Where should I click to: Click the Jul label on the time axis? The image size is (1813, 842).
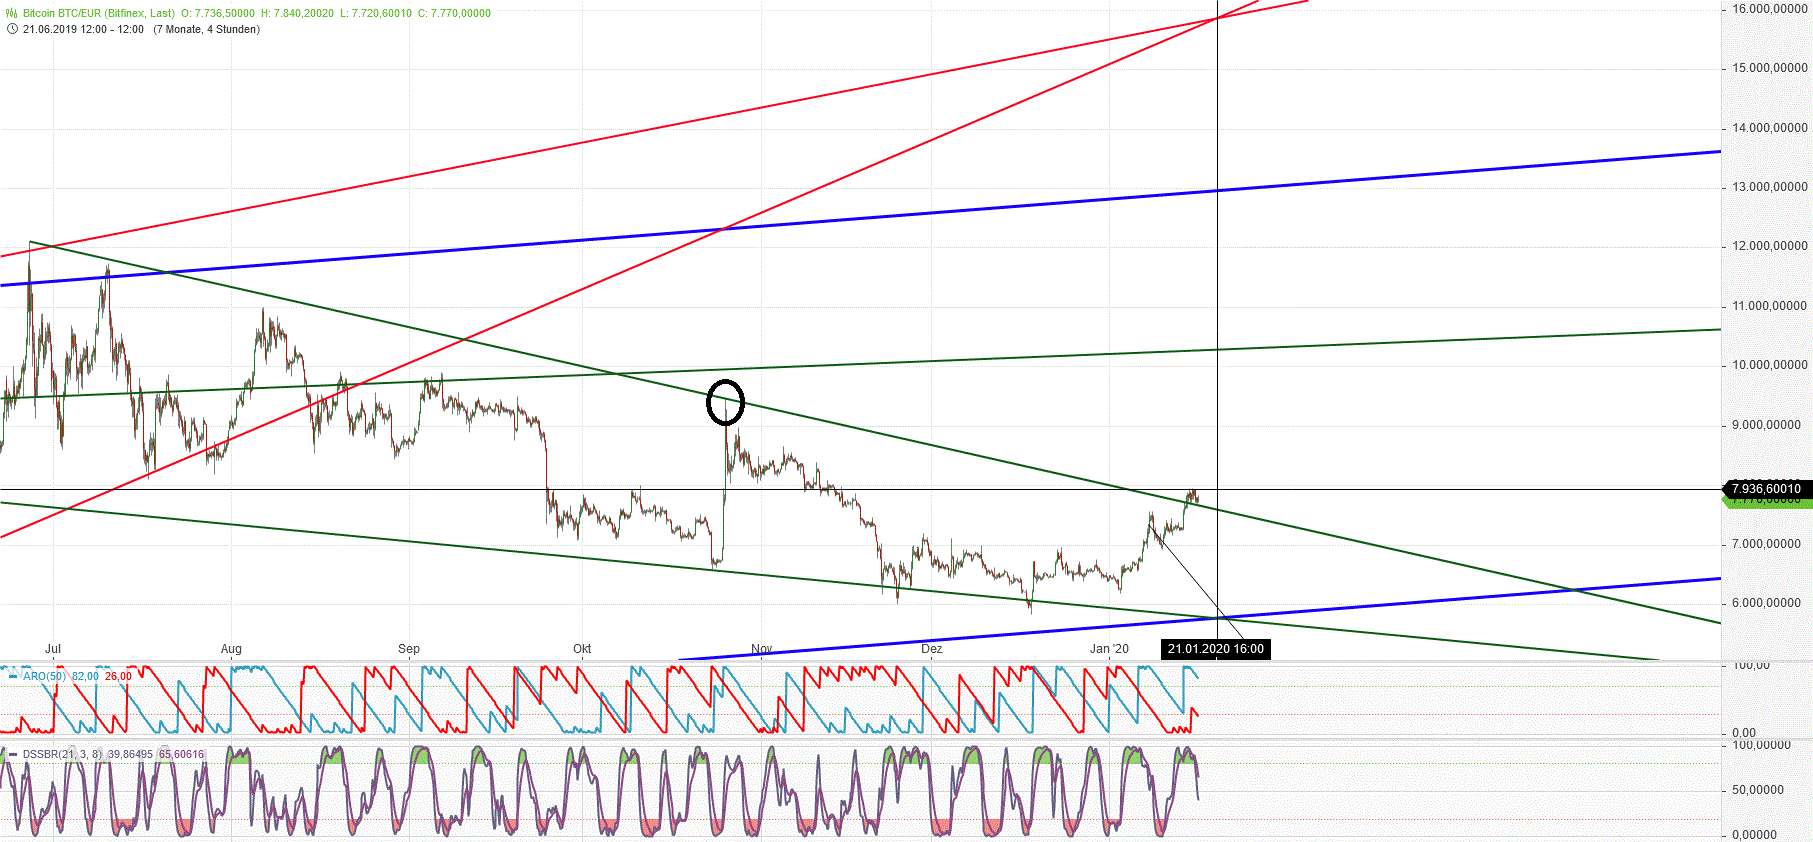click(x=53, y=649)
